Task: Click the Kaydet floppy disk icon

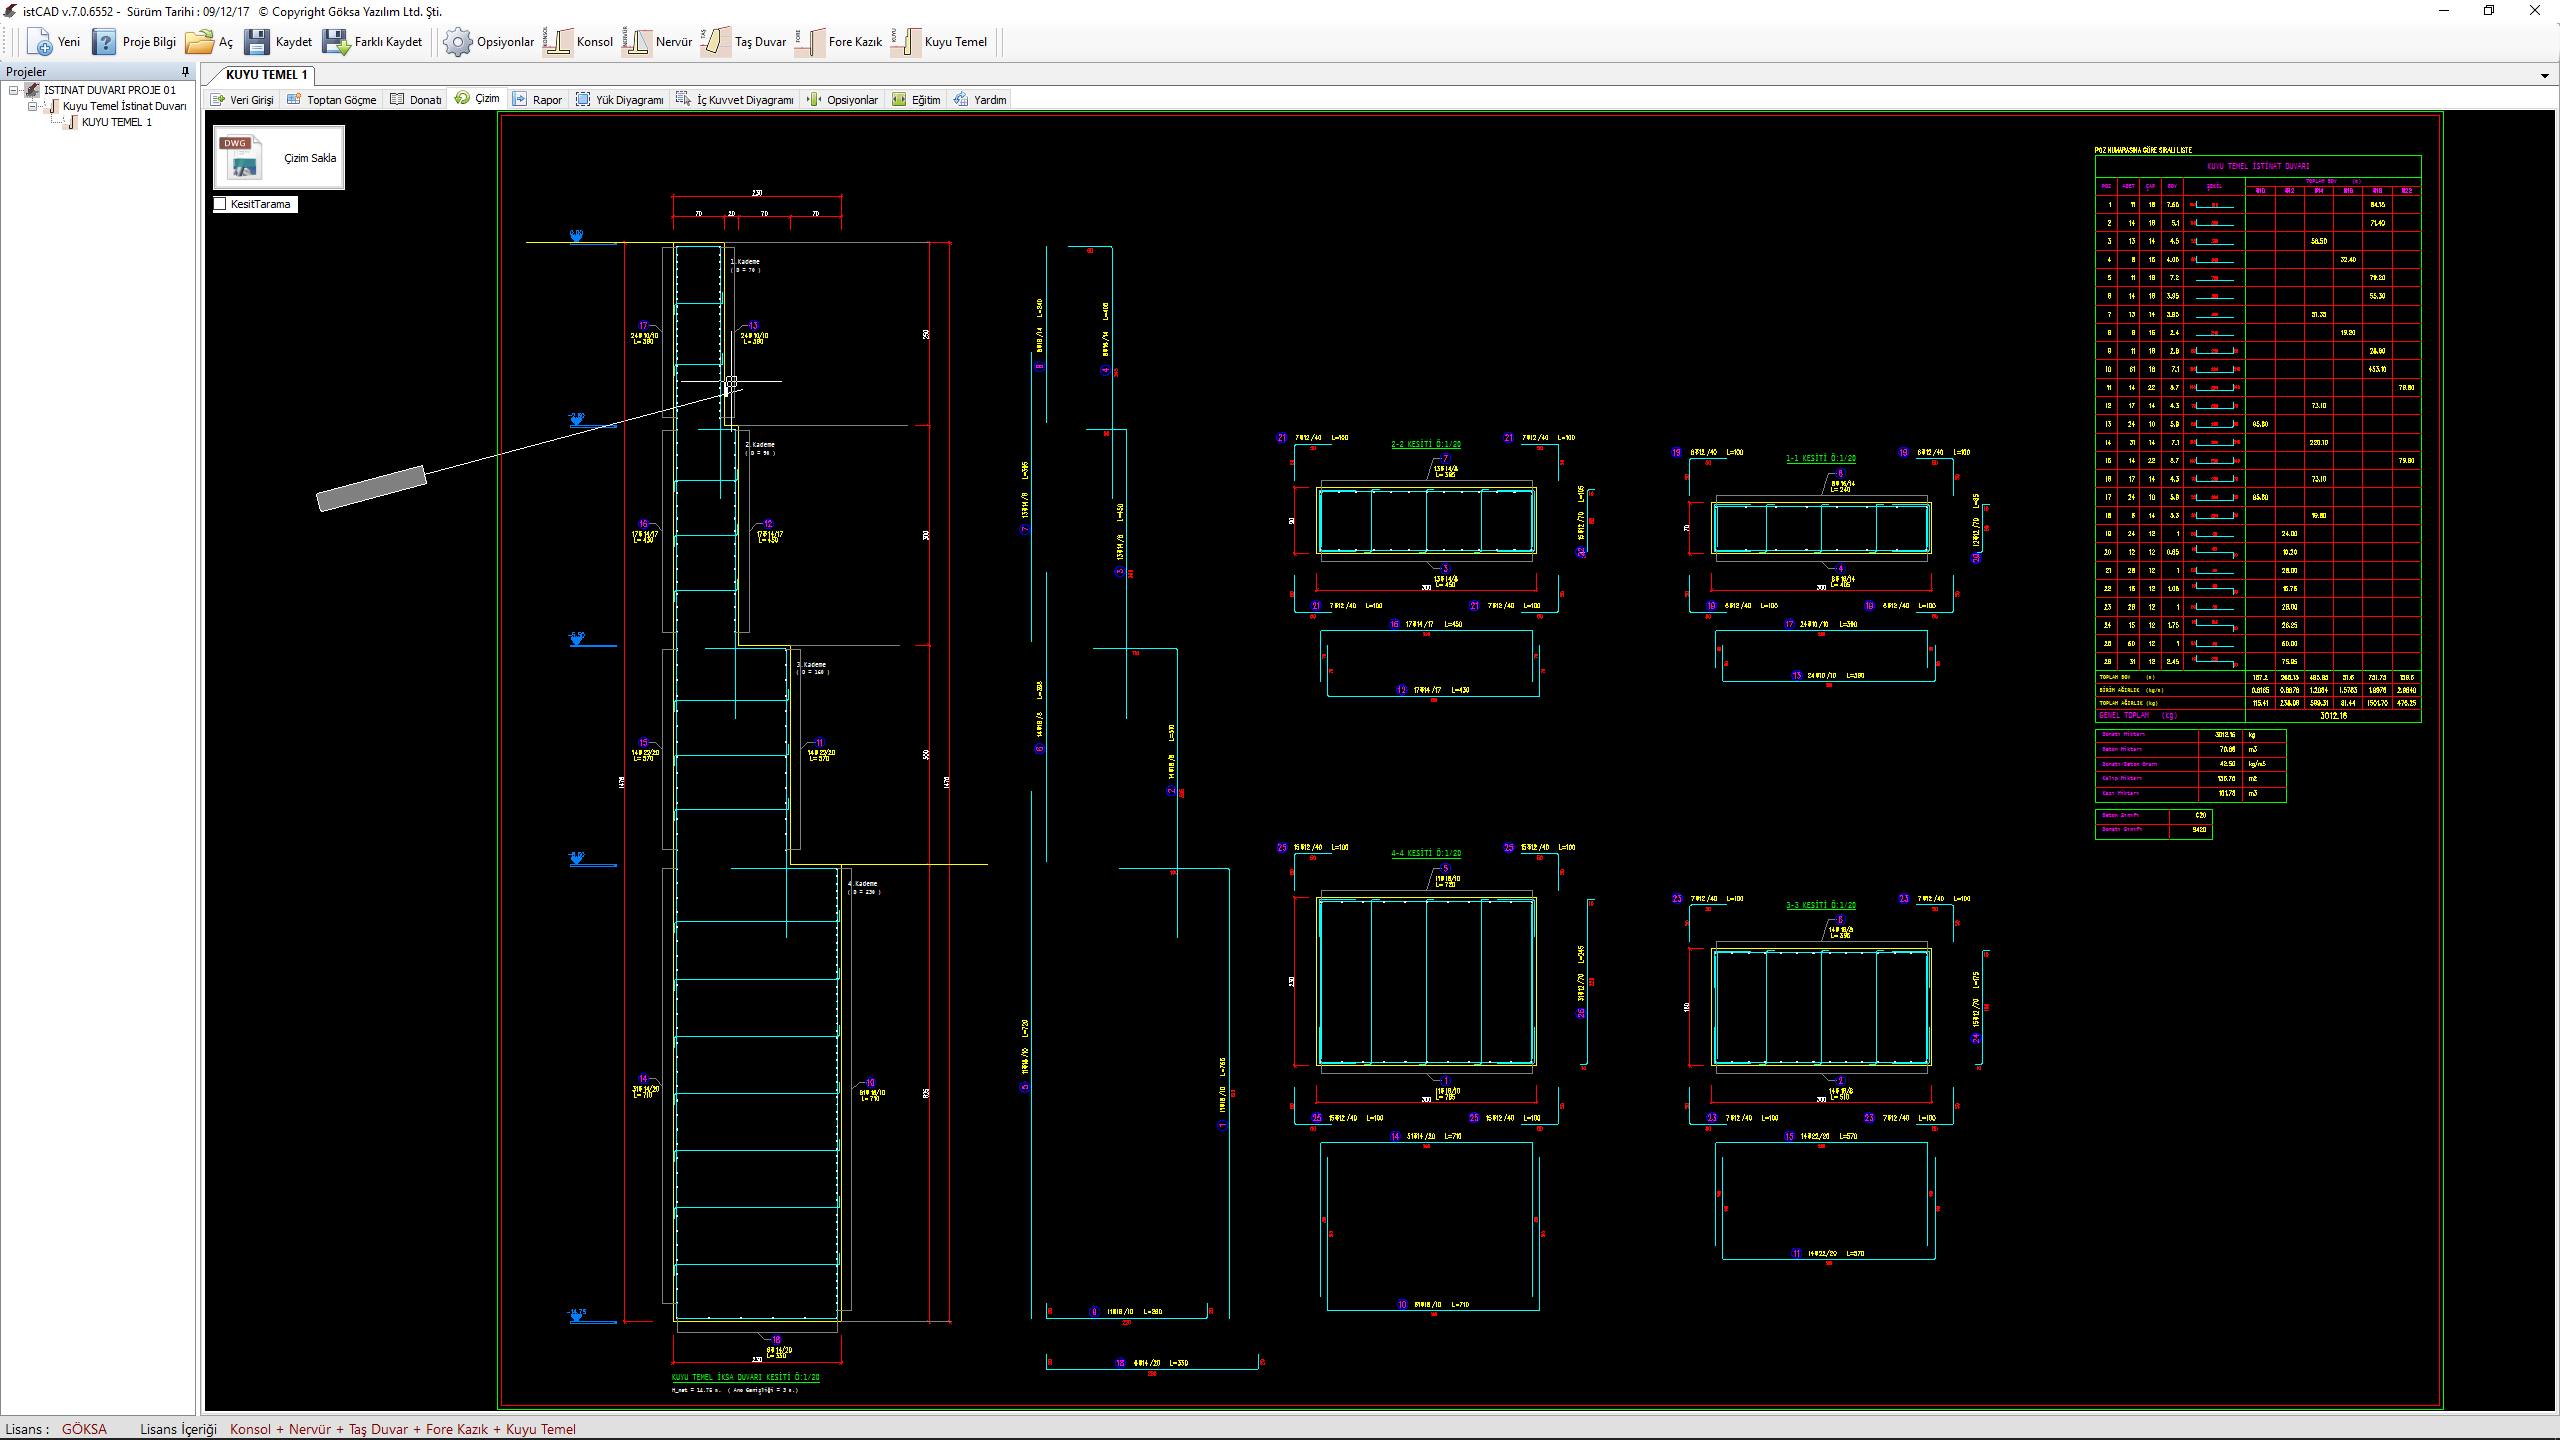Action: [x=257, y=42]
